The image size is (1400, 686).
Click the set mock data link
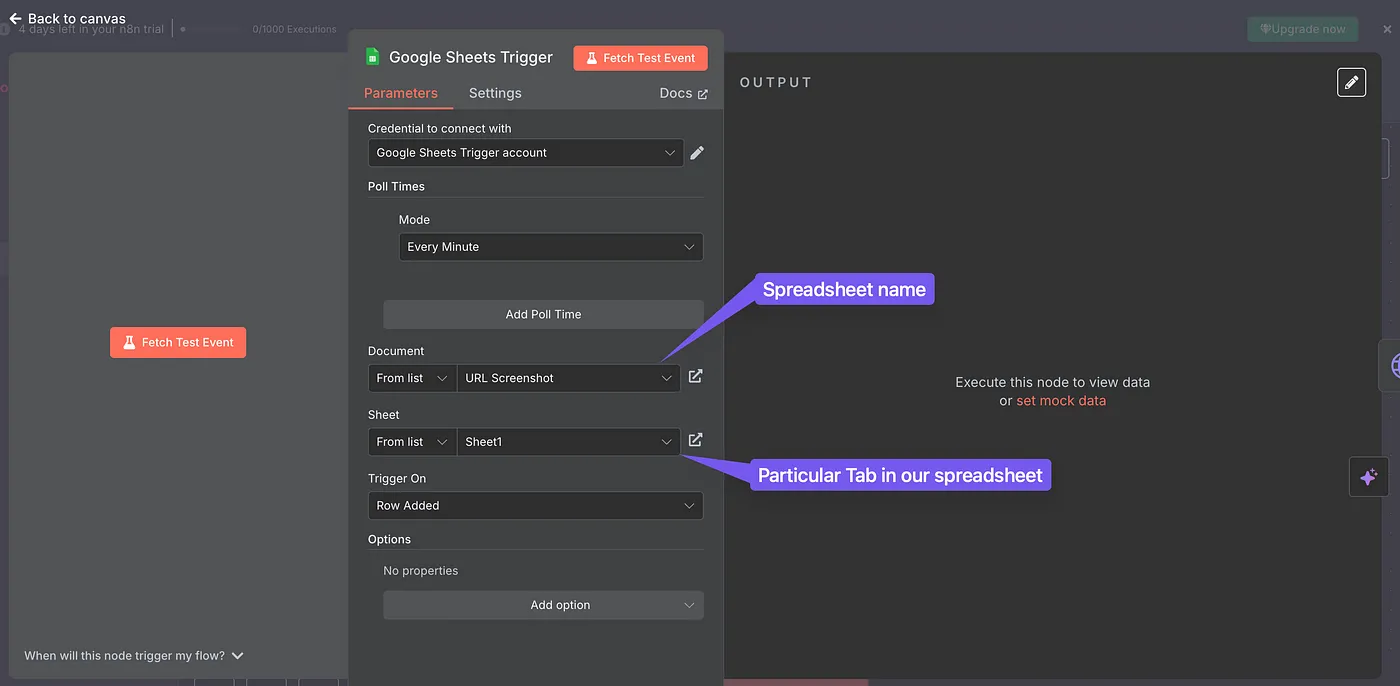point(1061,401)
